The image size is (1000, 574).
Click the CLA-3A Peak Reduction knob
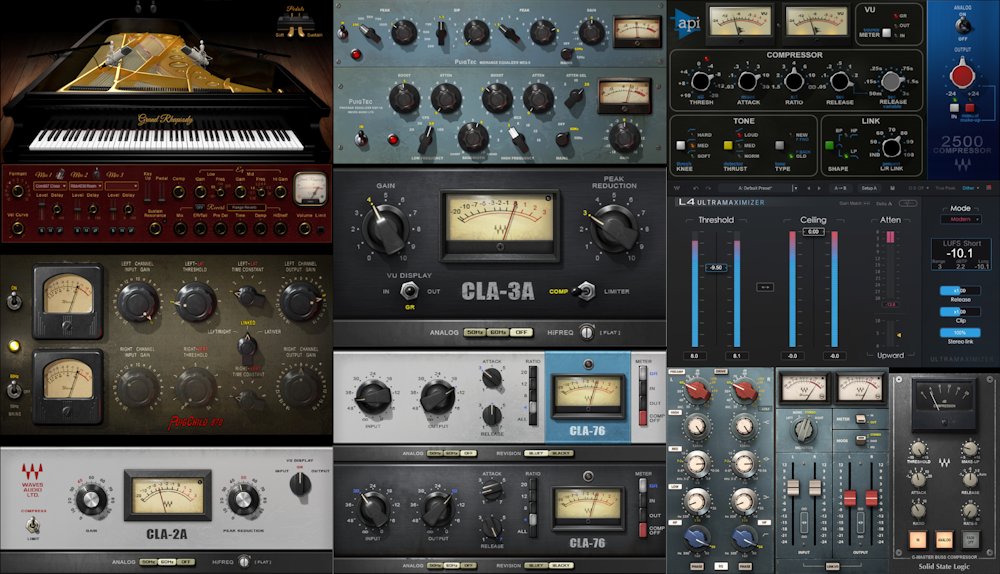tap(614, 228)
